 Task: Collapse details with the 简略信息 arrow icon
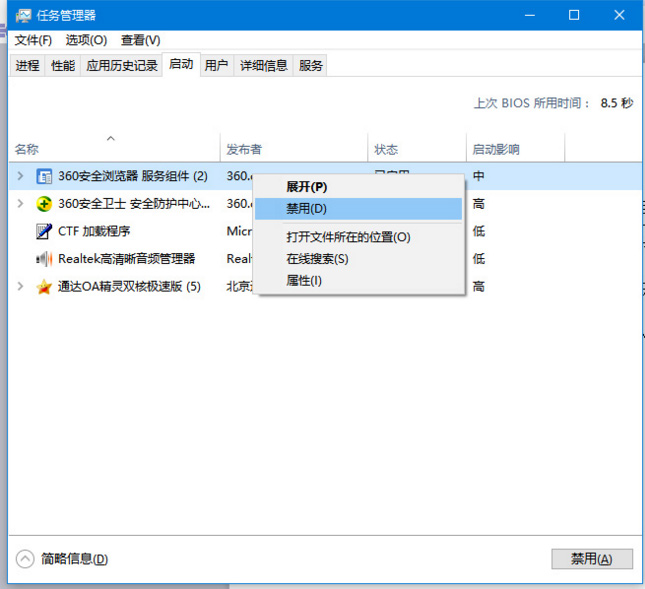point(25,559)
